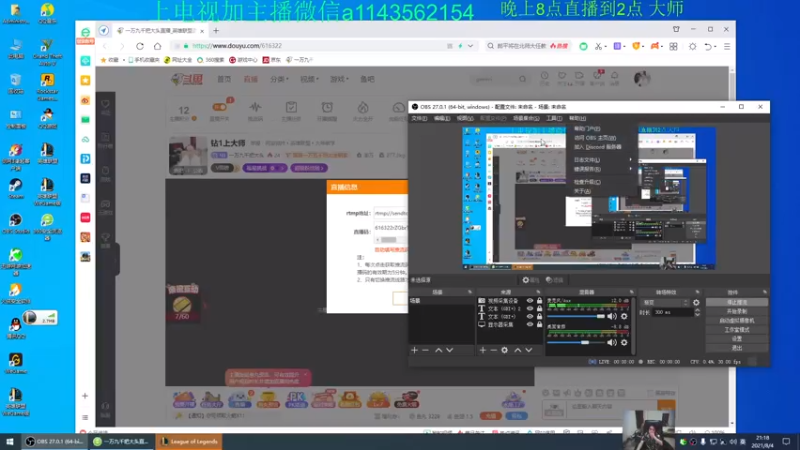The height and width of the screenshot is (450, 800).
Task: Click 开始录制 button in OBS
Action: (737, 311)
